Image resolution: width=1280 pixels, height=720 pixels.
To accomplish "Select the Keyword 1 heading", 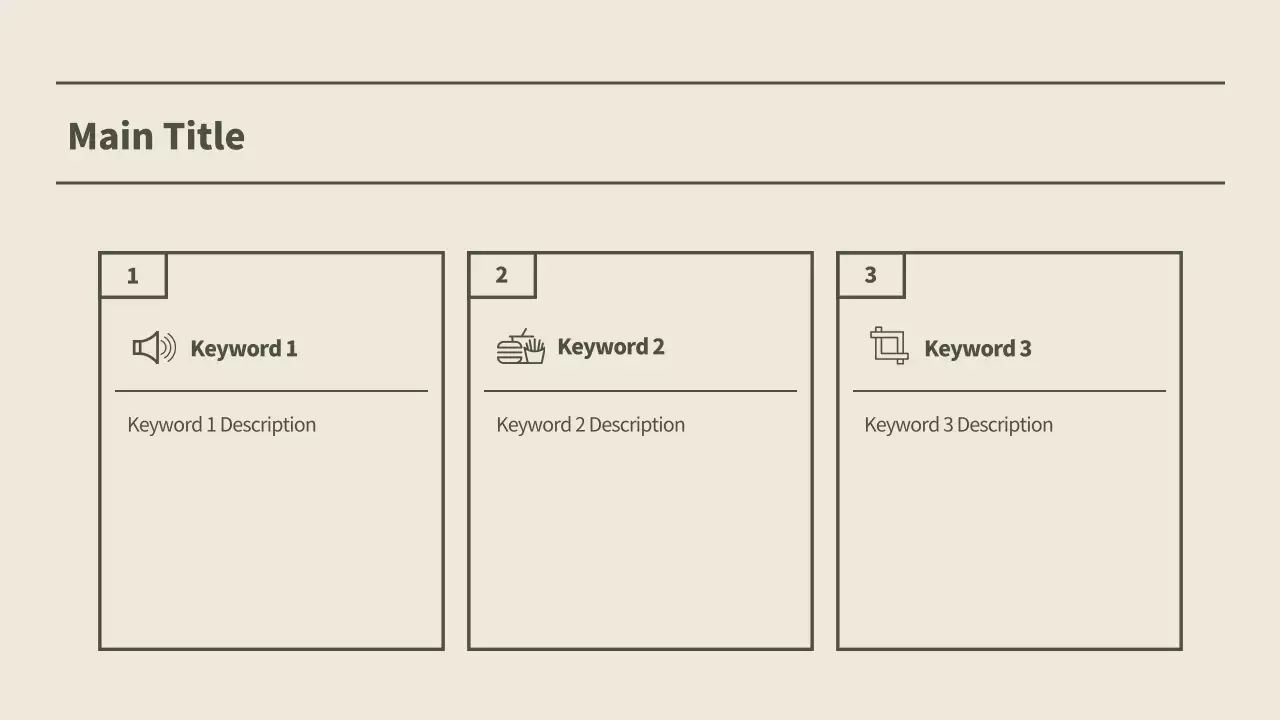I will (243, 349).
